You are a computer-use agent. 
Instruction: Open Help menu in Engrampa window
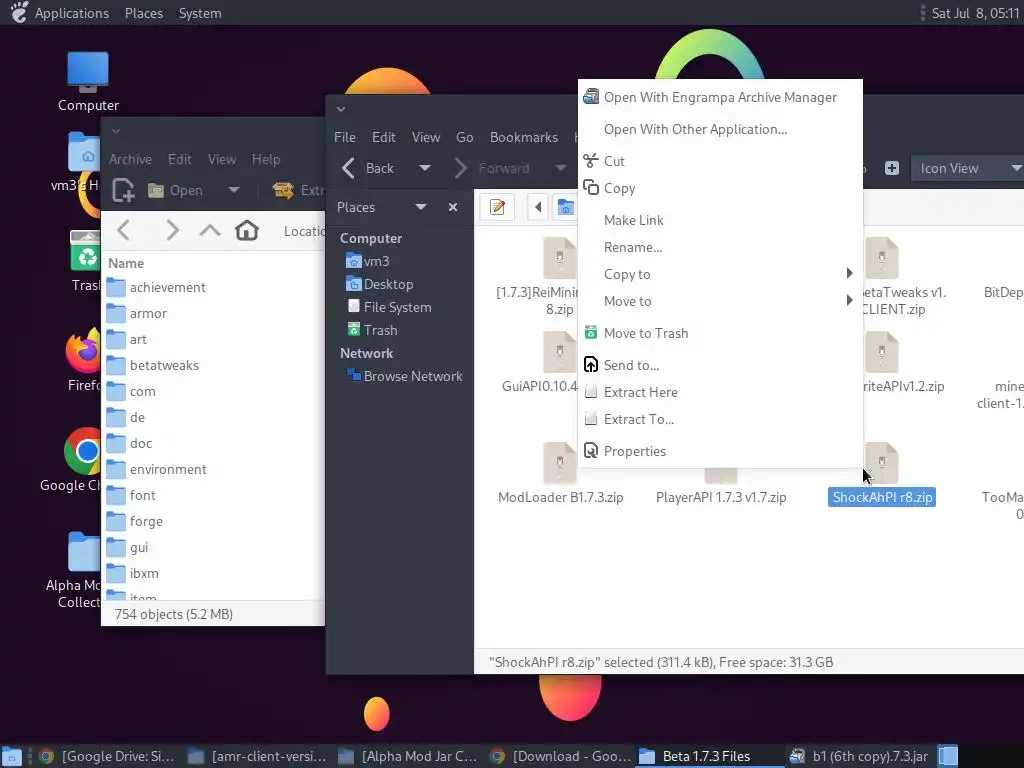pos(266,159)
